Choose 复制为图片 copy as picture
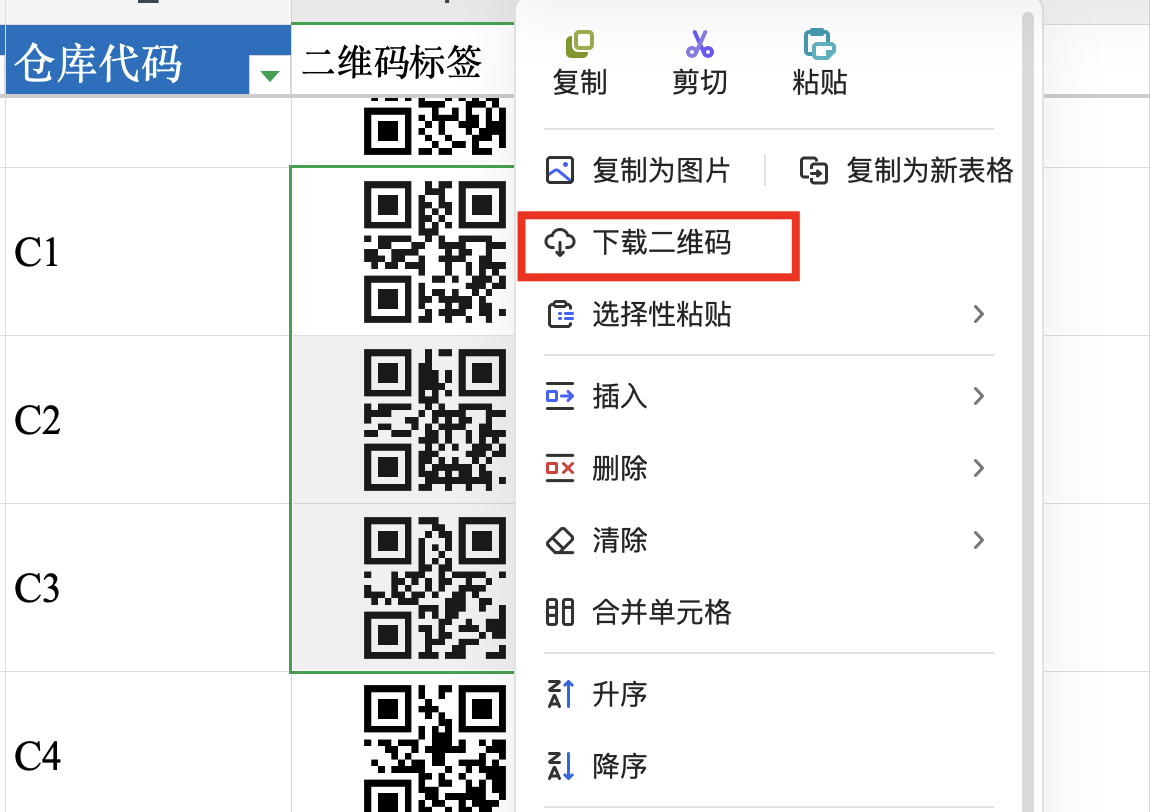This screenshot has height=812, width=1150. 638,170
